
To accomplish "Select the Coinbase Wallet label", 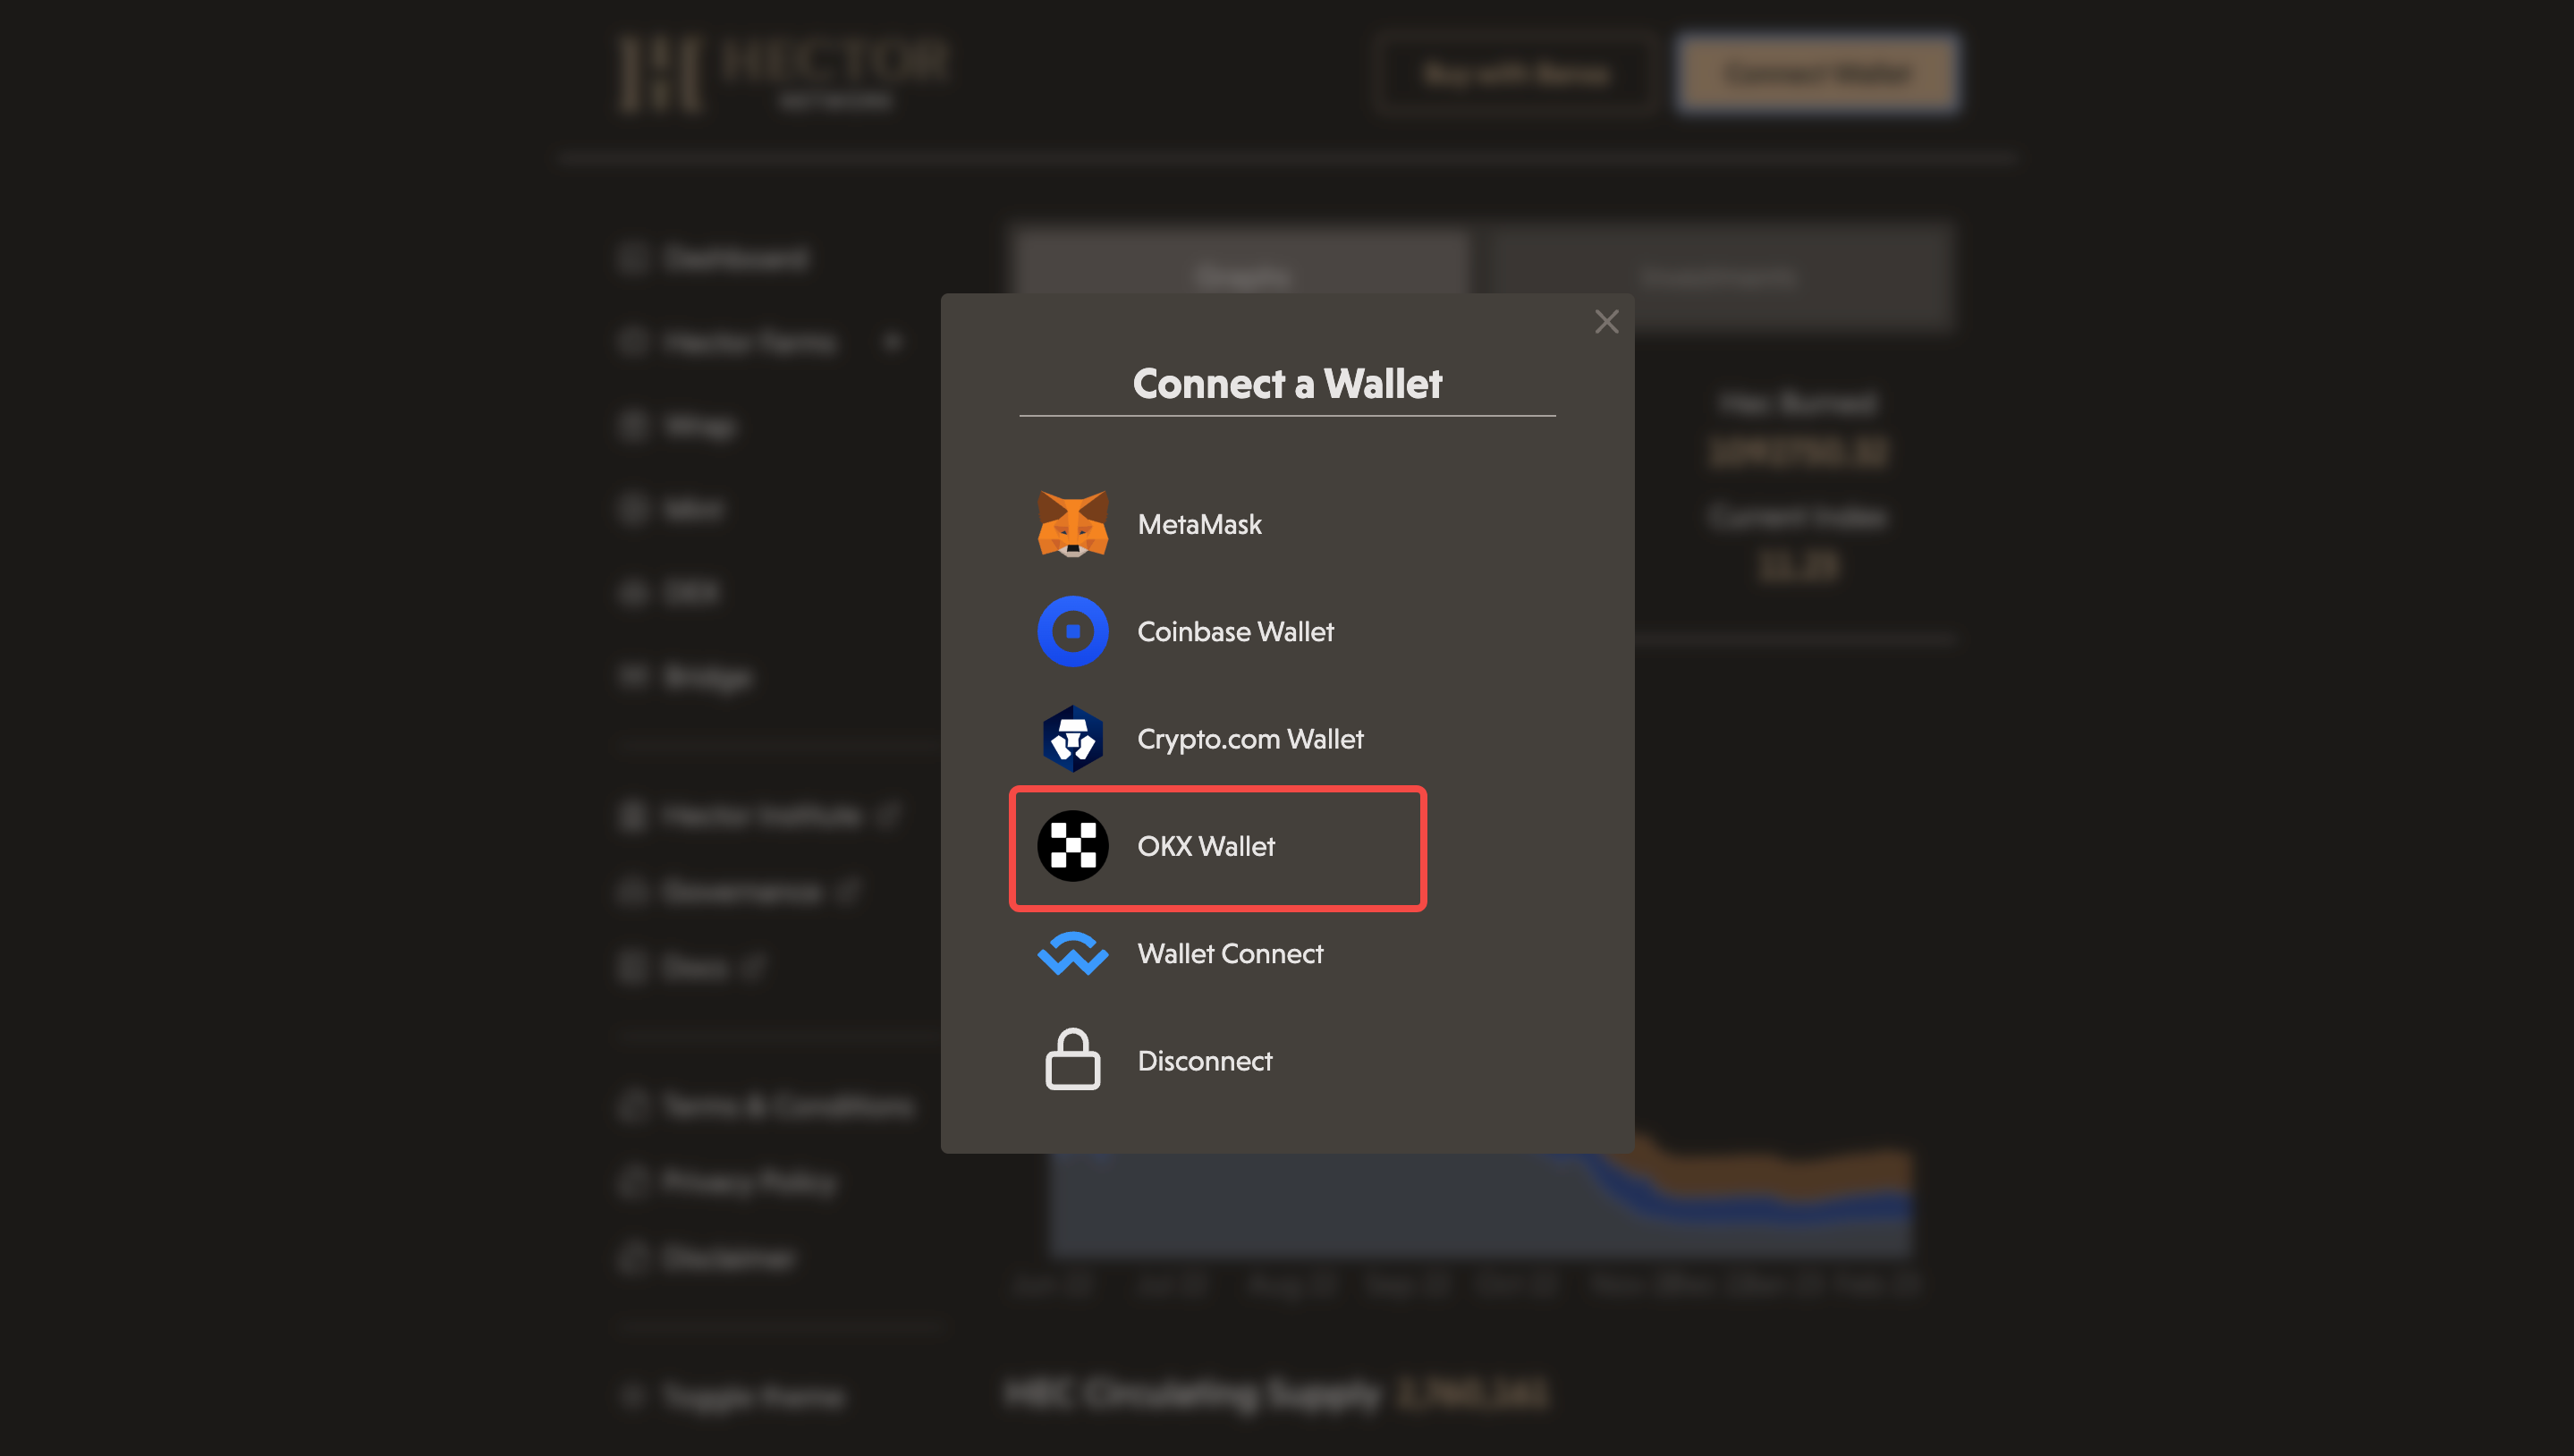I will point(1235,632).
